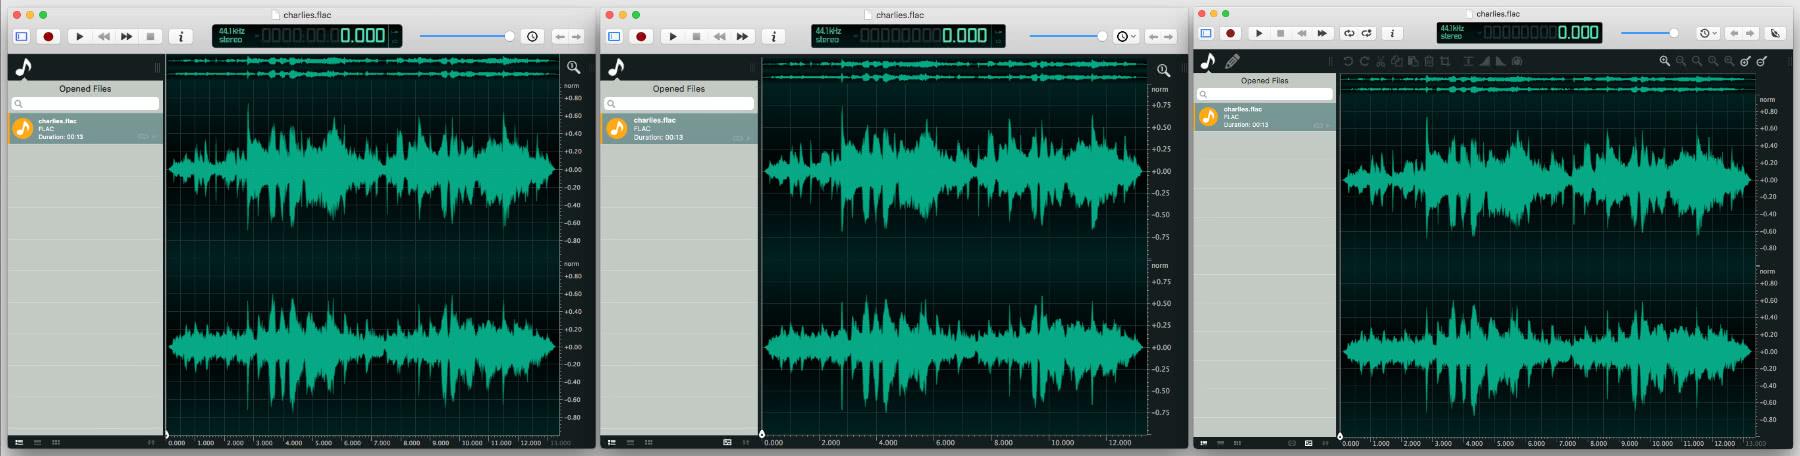Open file info in the right window
The image size is (1800, 456).
[1392, 33]
